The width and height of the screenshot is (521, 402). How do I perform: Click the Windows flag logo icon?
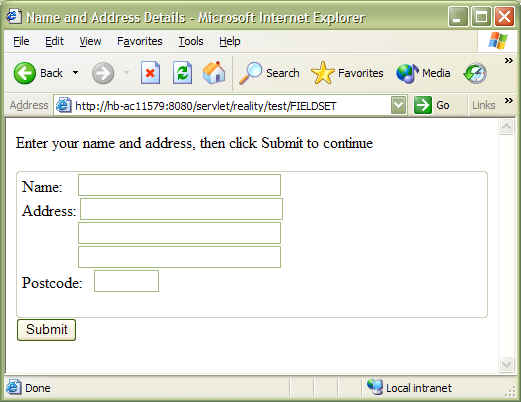(497, 41)
